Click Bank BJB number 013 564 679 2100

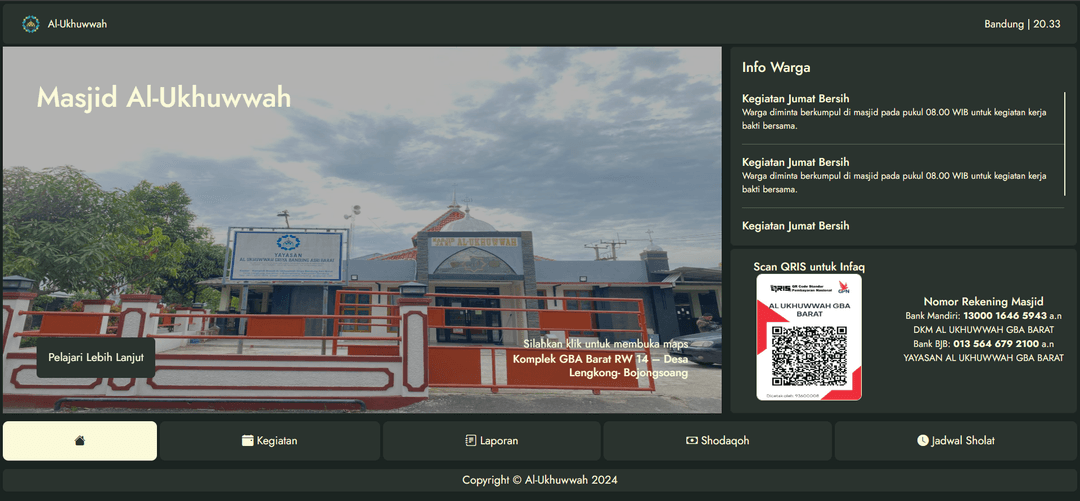click(x=996, y=343)
